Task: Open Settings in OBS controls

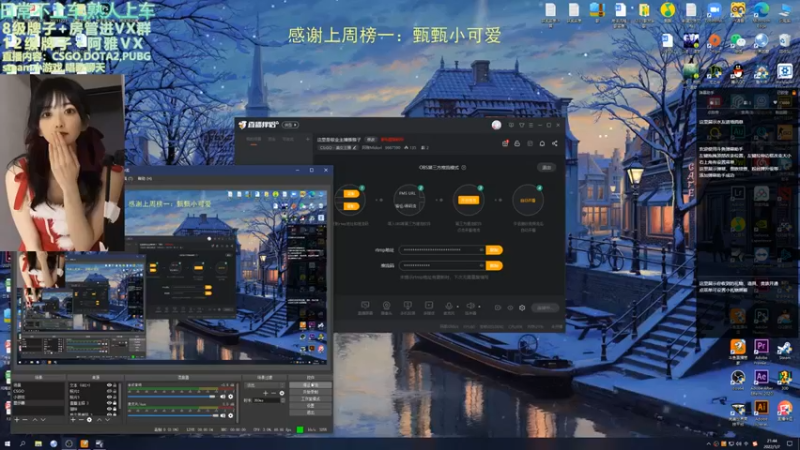Action: click(x=310, y=406)
